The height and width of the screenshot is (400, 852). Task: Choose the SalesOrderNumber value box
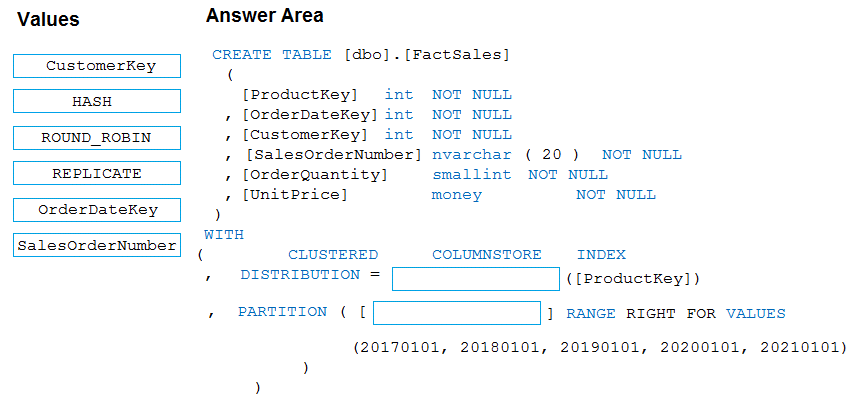click(97, 245)
